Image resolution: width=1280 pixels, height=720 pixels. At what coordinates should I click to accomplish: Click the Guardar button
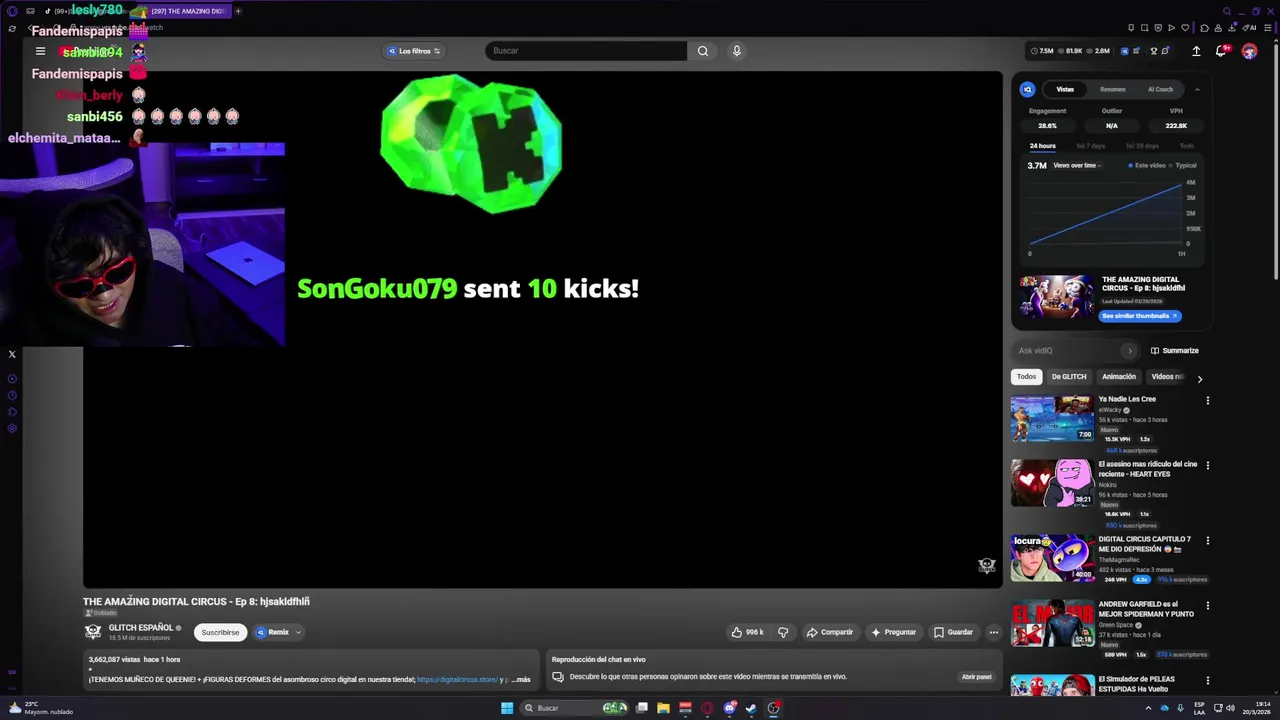pyautogui.click(x=953, y=632)
